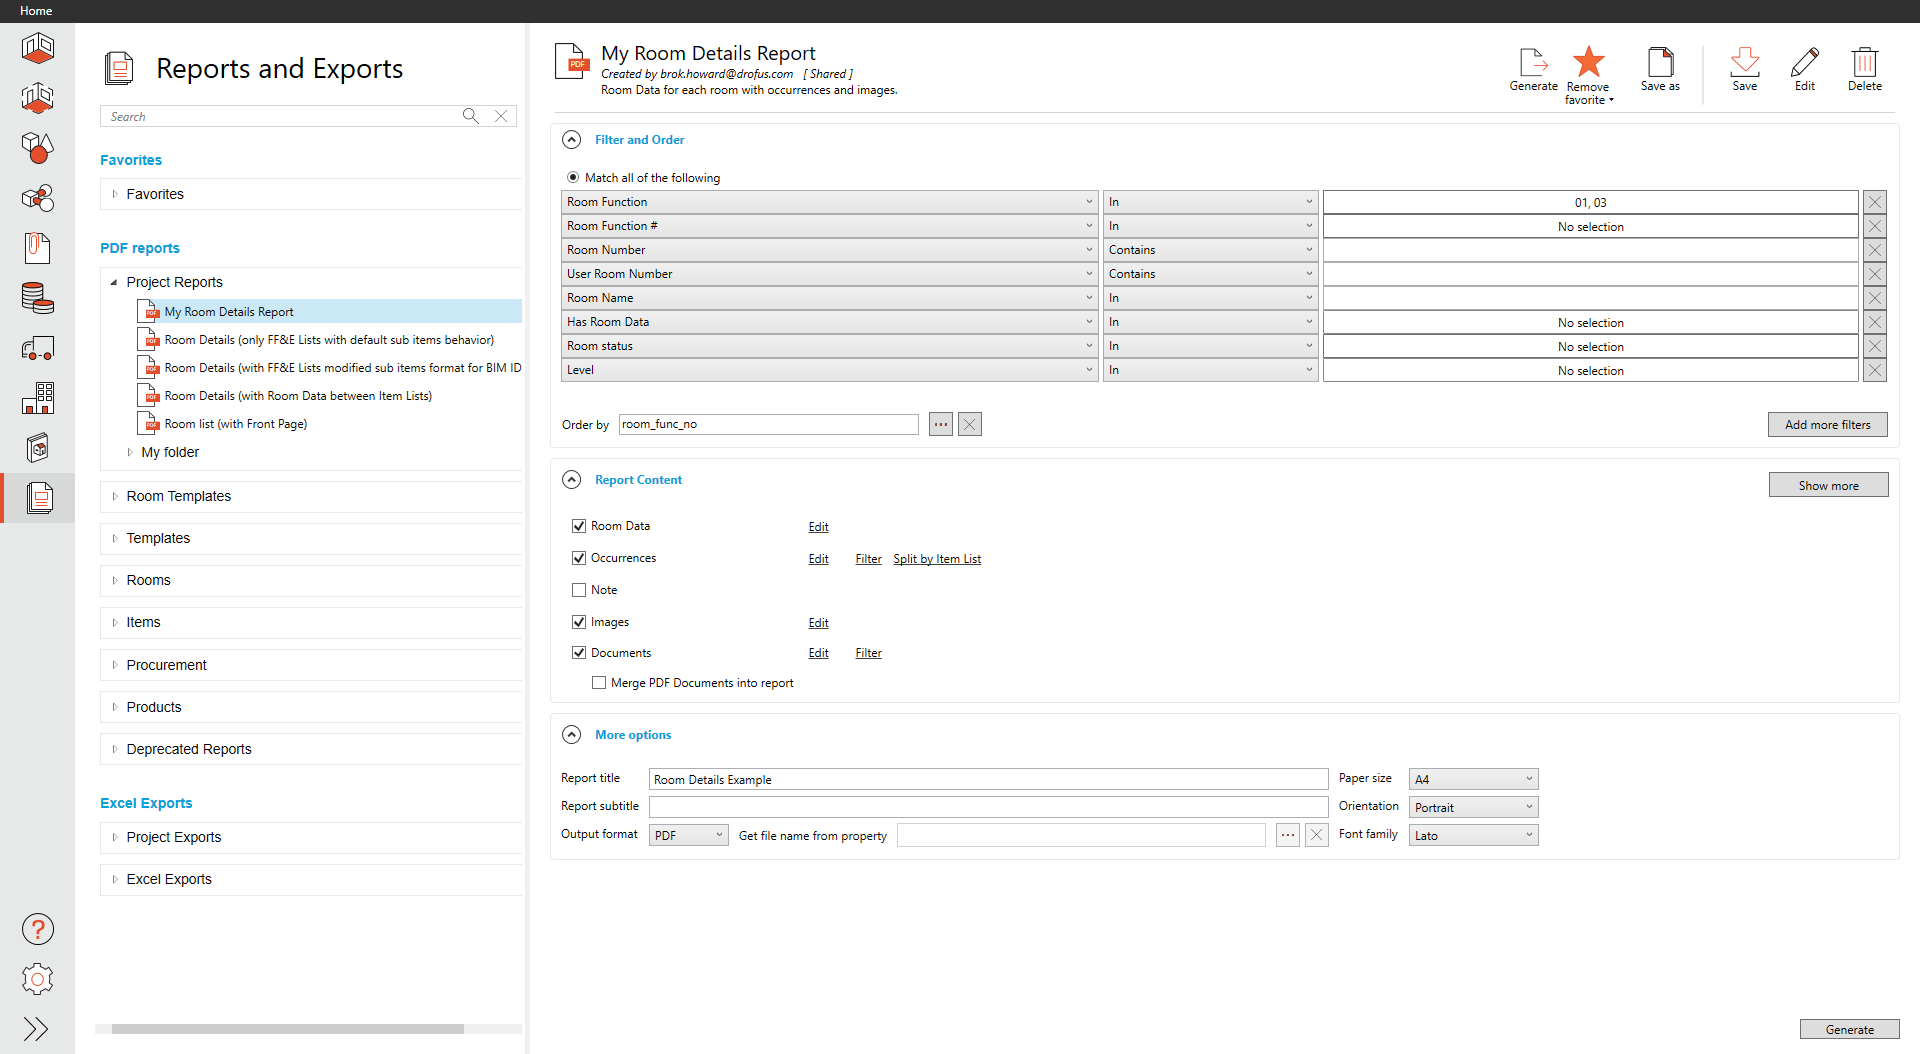Expand the Room Templates group
This screenshot has height=1054, width=1920.
[115, 496]
